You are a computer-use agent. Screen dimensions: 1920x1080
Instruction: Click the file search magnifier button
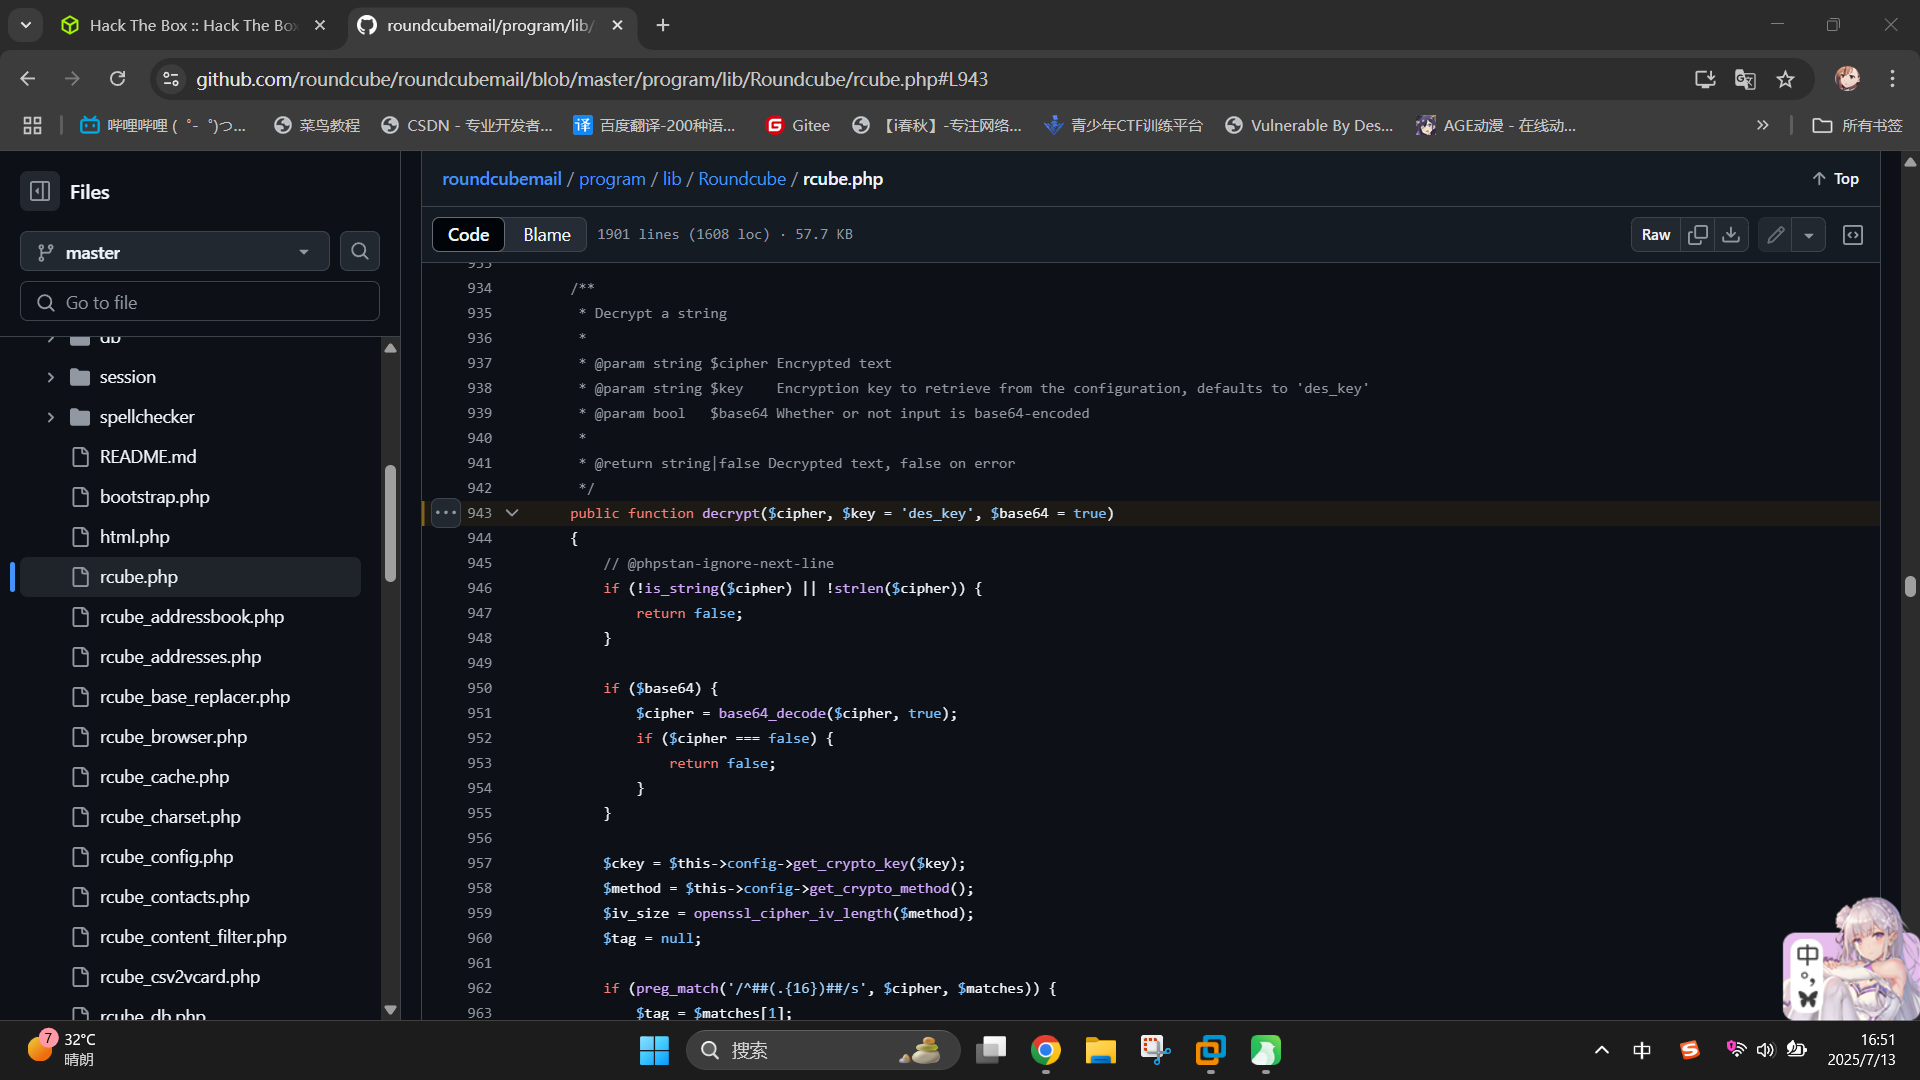(360, 252)
